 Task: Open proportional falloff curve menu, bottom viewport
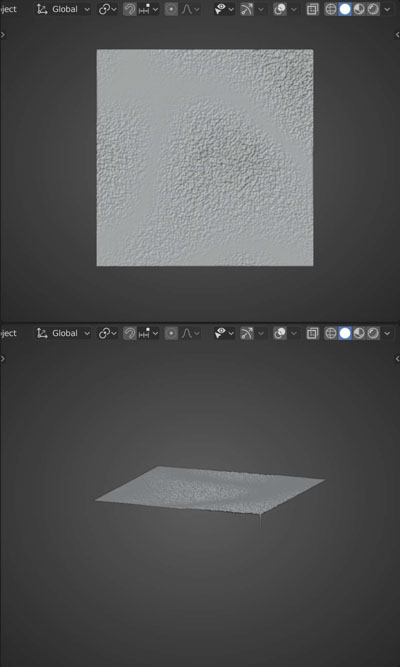(x=190, y=333)
